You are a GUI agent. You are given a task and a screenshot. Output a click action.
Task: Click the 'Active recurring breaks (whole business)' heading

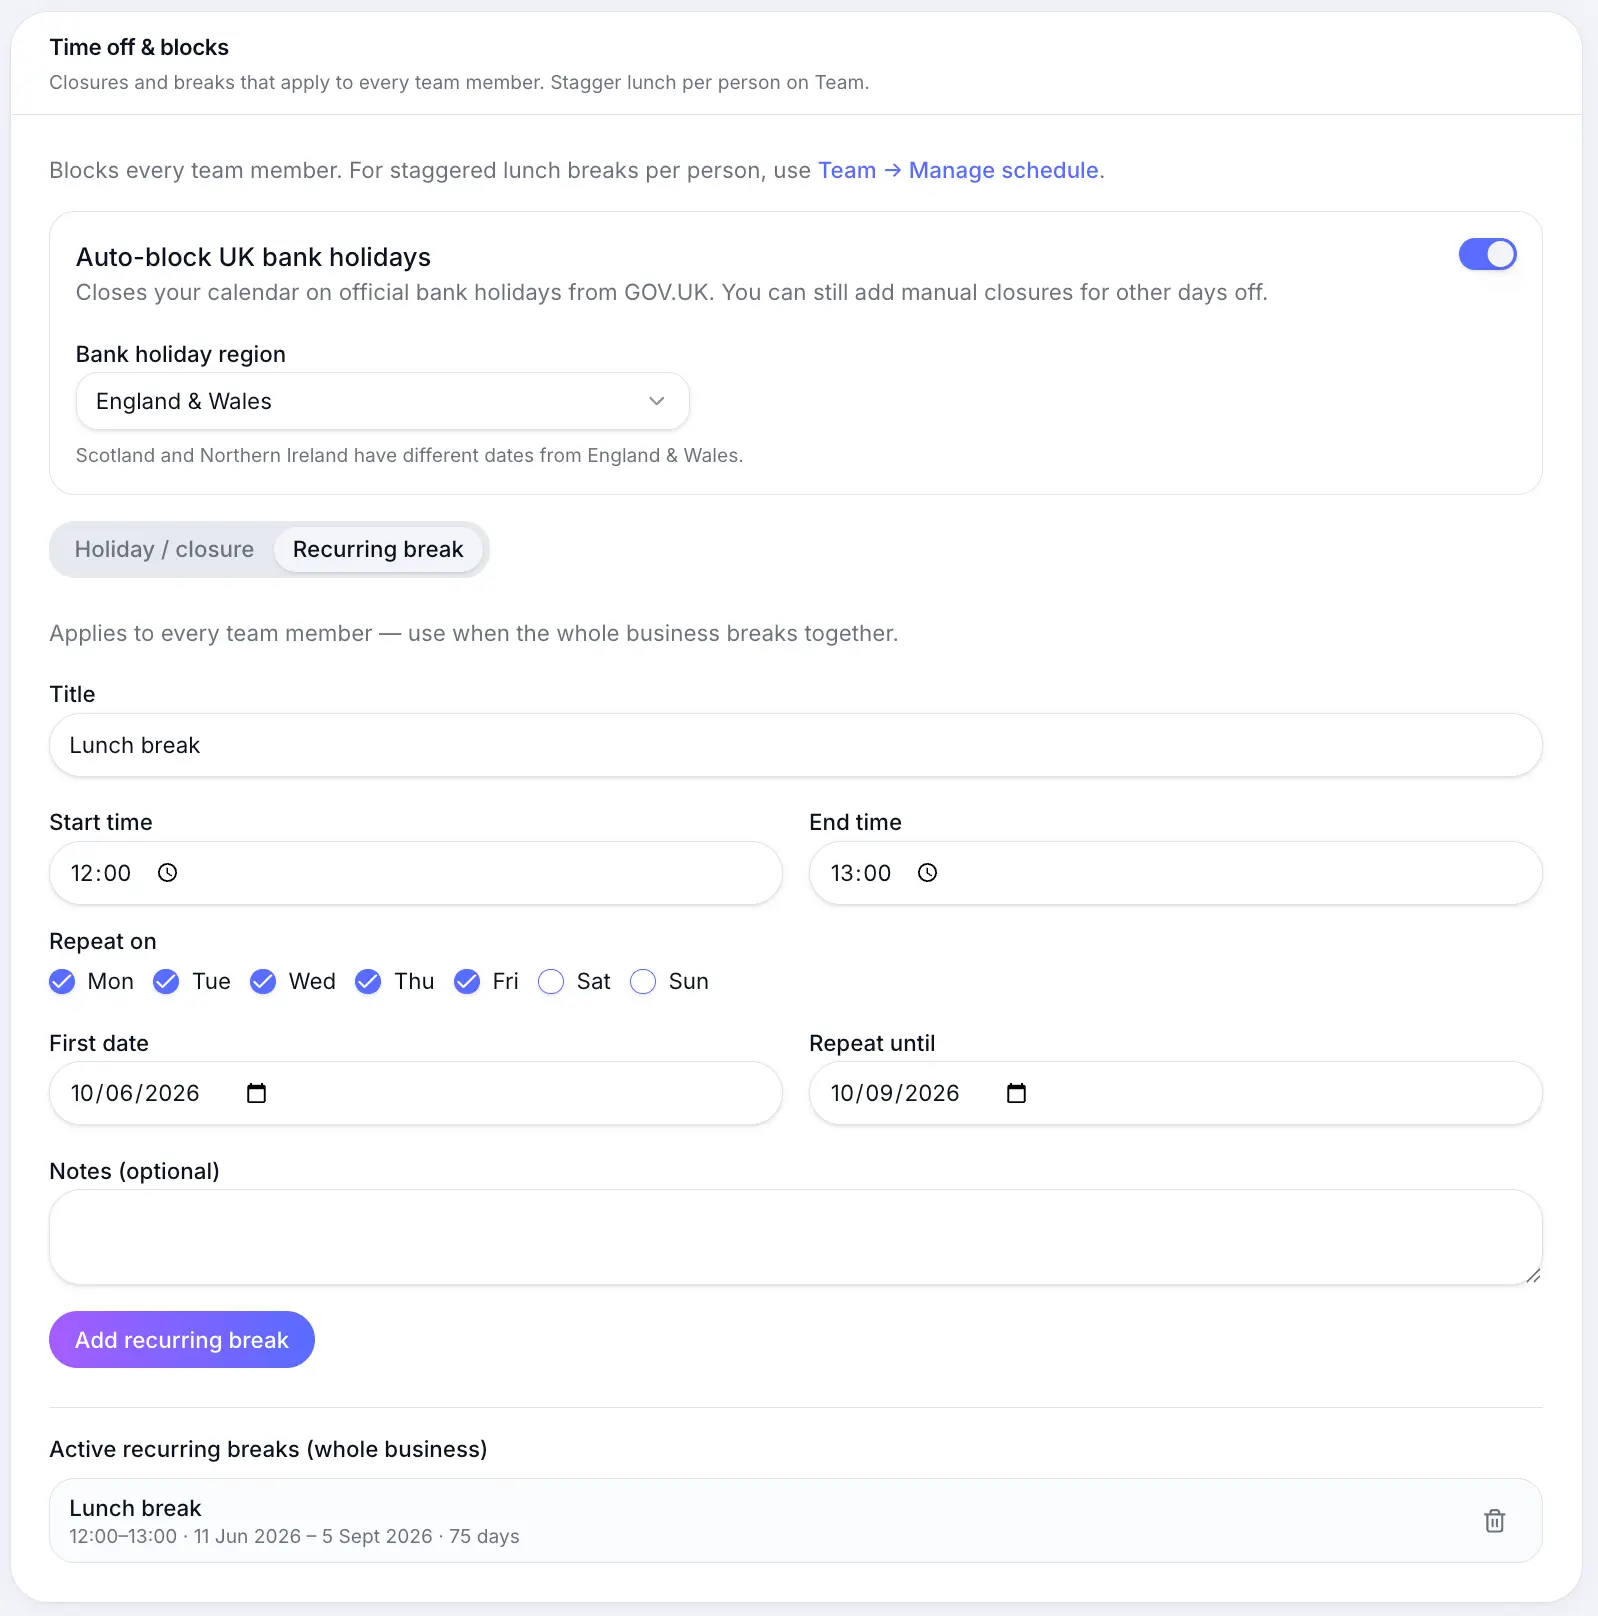[268, 1449]
